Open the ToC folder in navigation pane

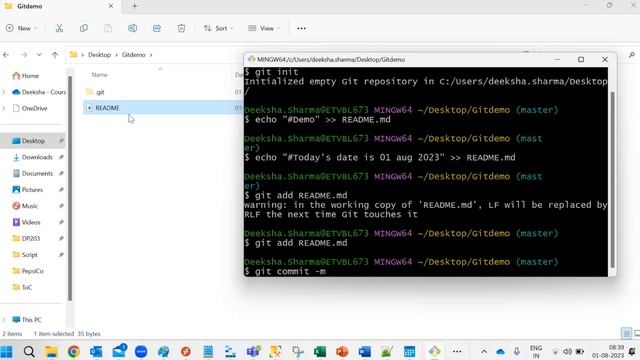coord(22,287)
